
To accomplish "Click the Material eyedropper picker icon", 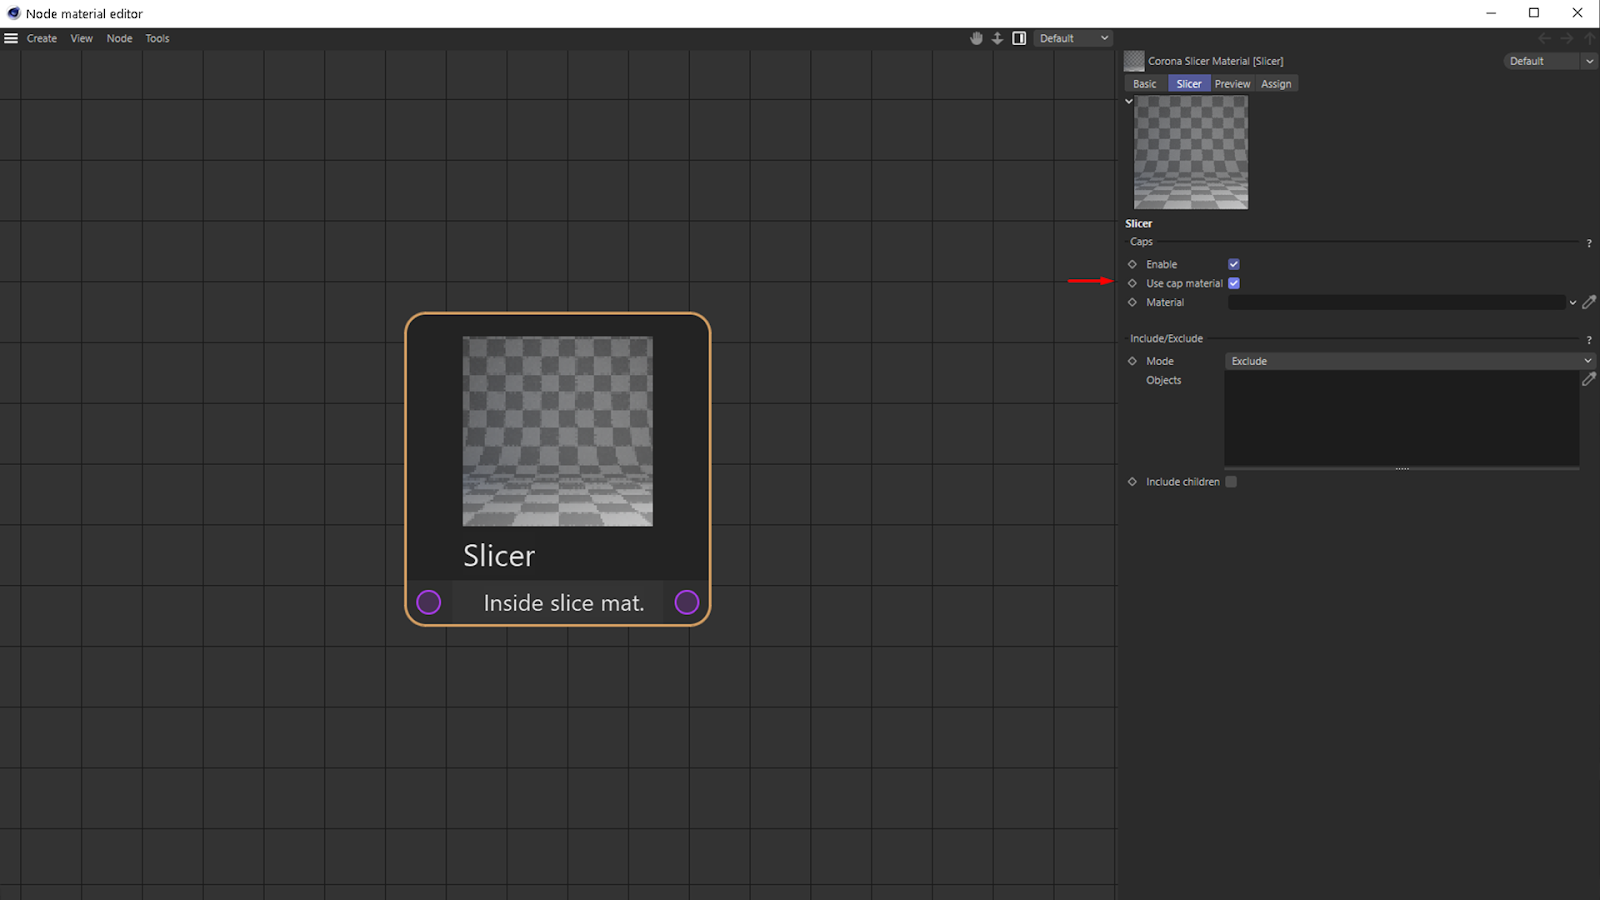I will tap(1589, 302).
